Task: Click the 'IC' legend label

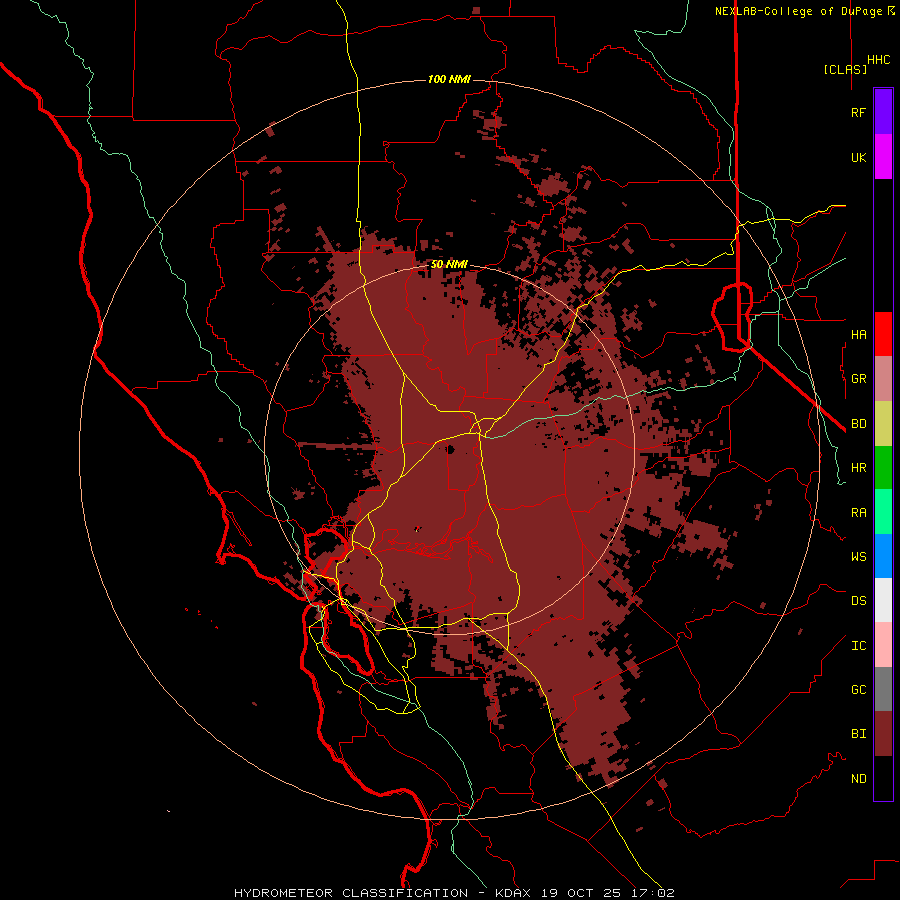Action: tap(858, 646)
